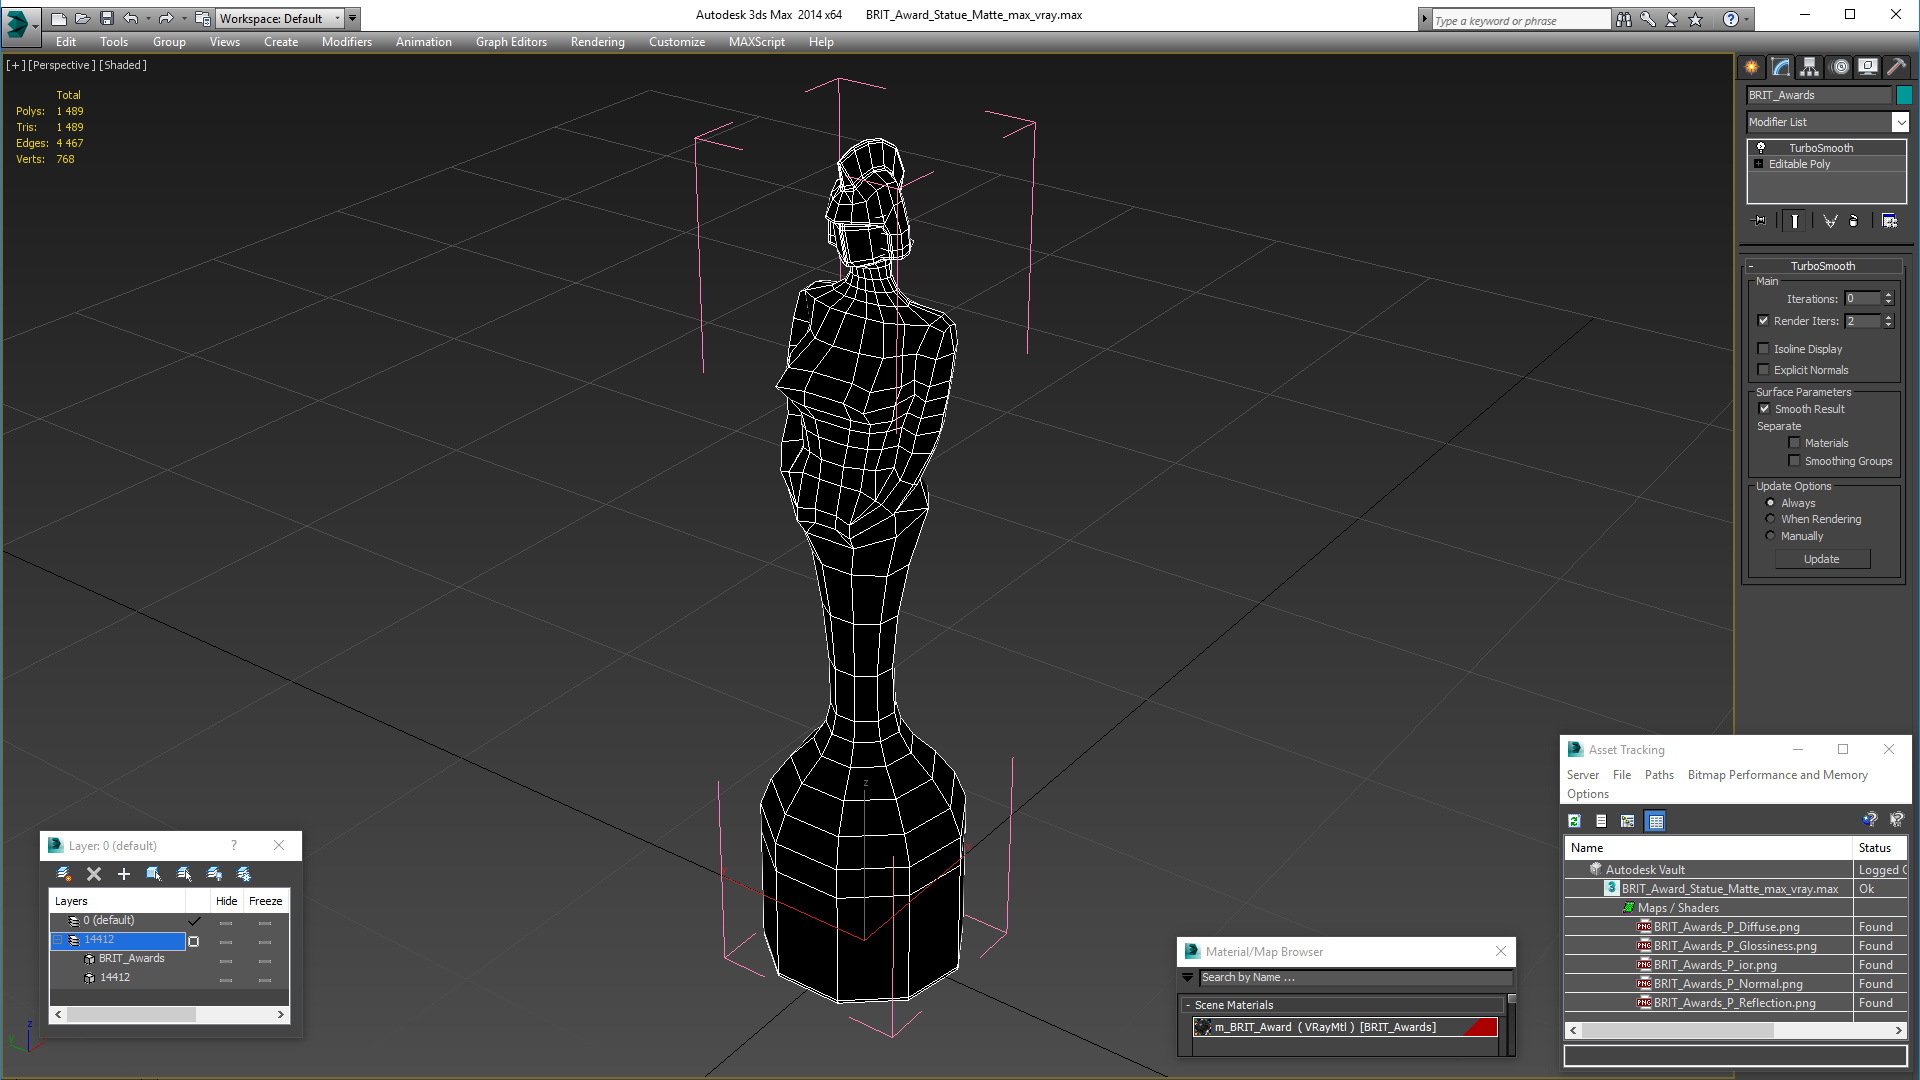The image size is (1920, 1080).
Task: Open the Modify command panel tab
Action: tap(1781, 67)
